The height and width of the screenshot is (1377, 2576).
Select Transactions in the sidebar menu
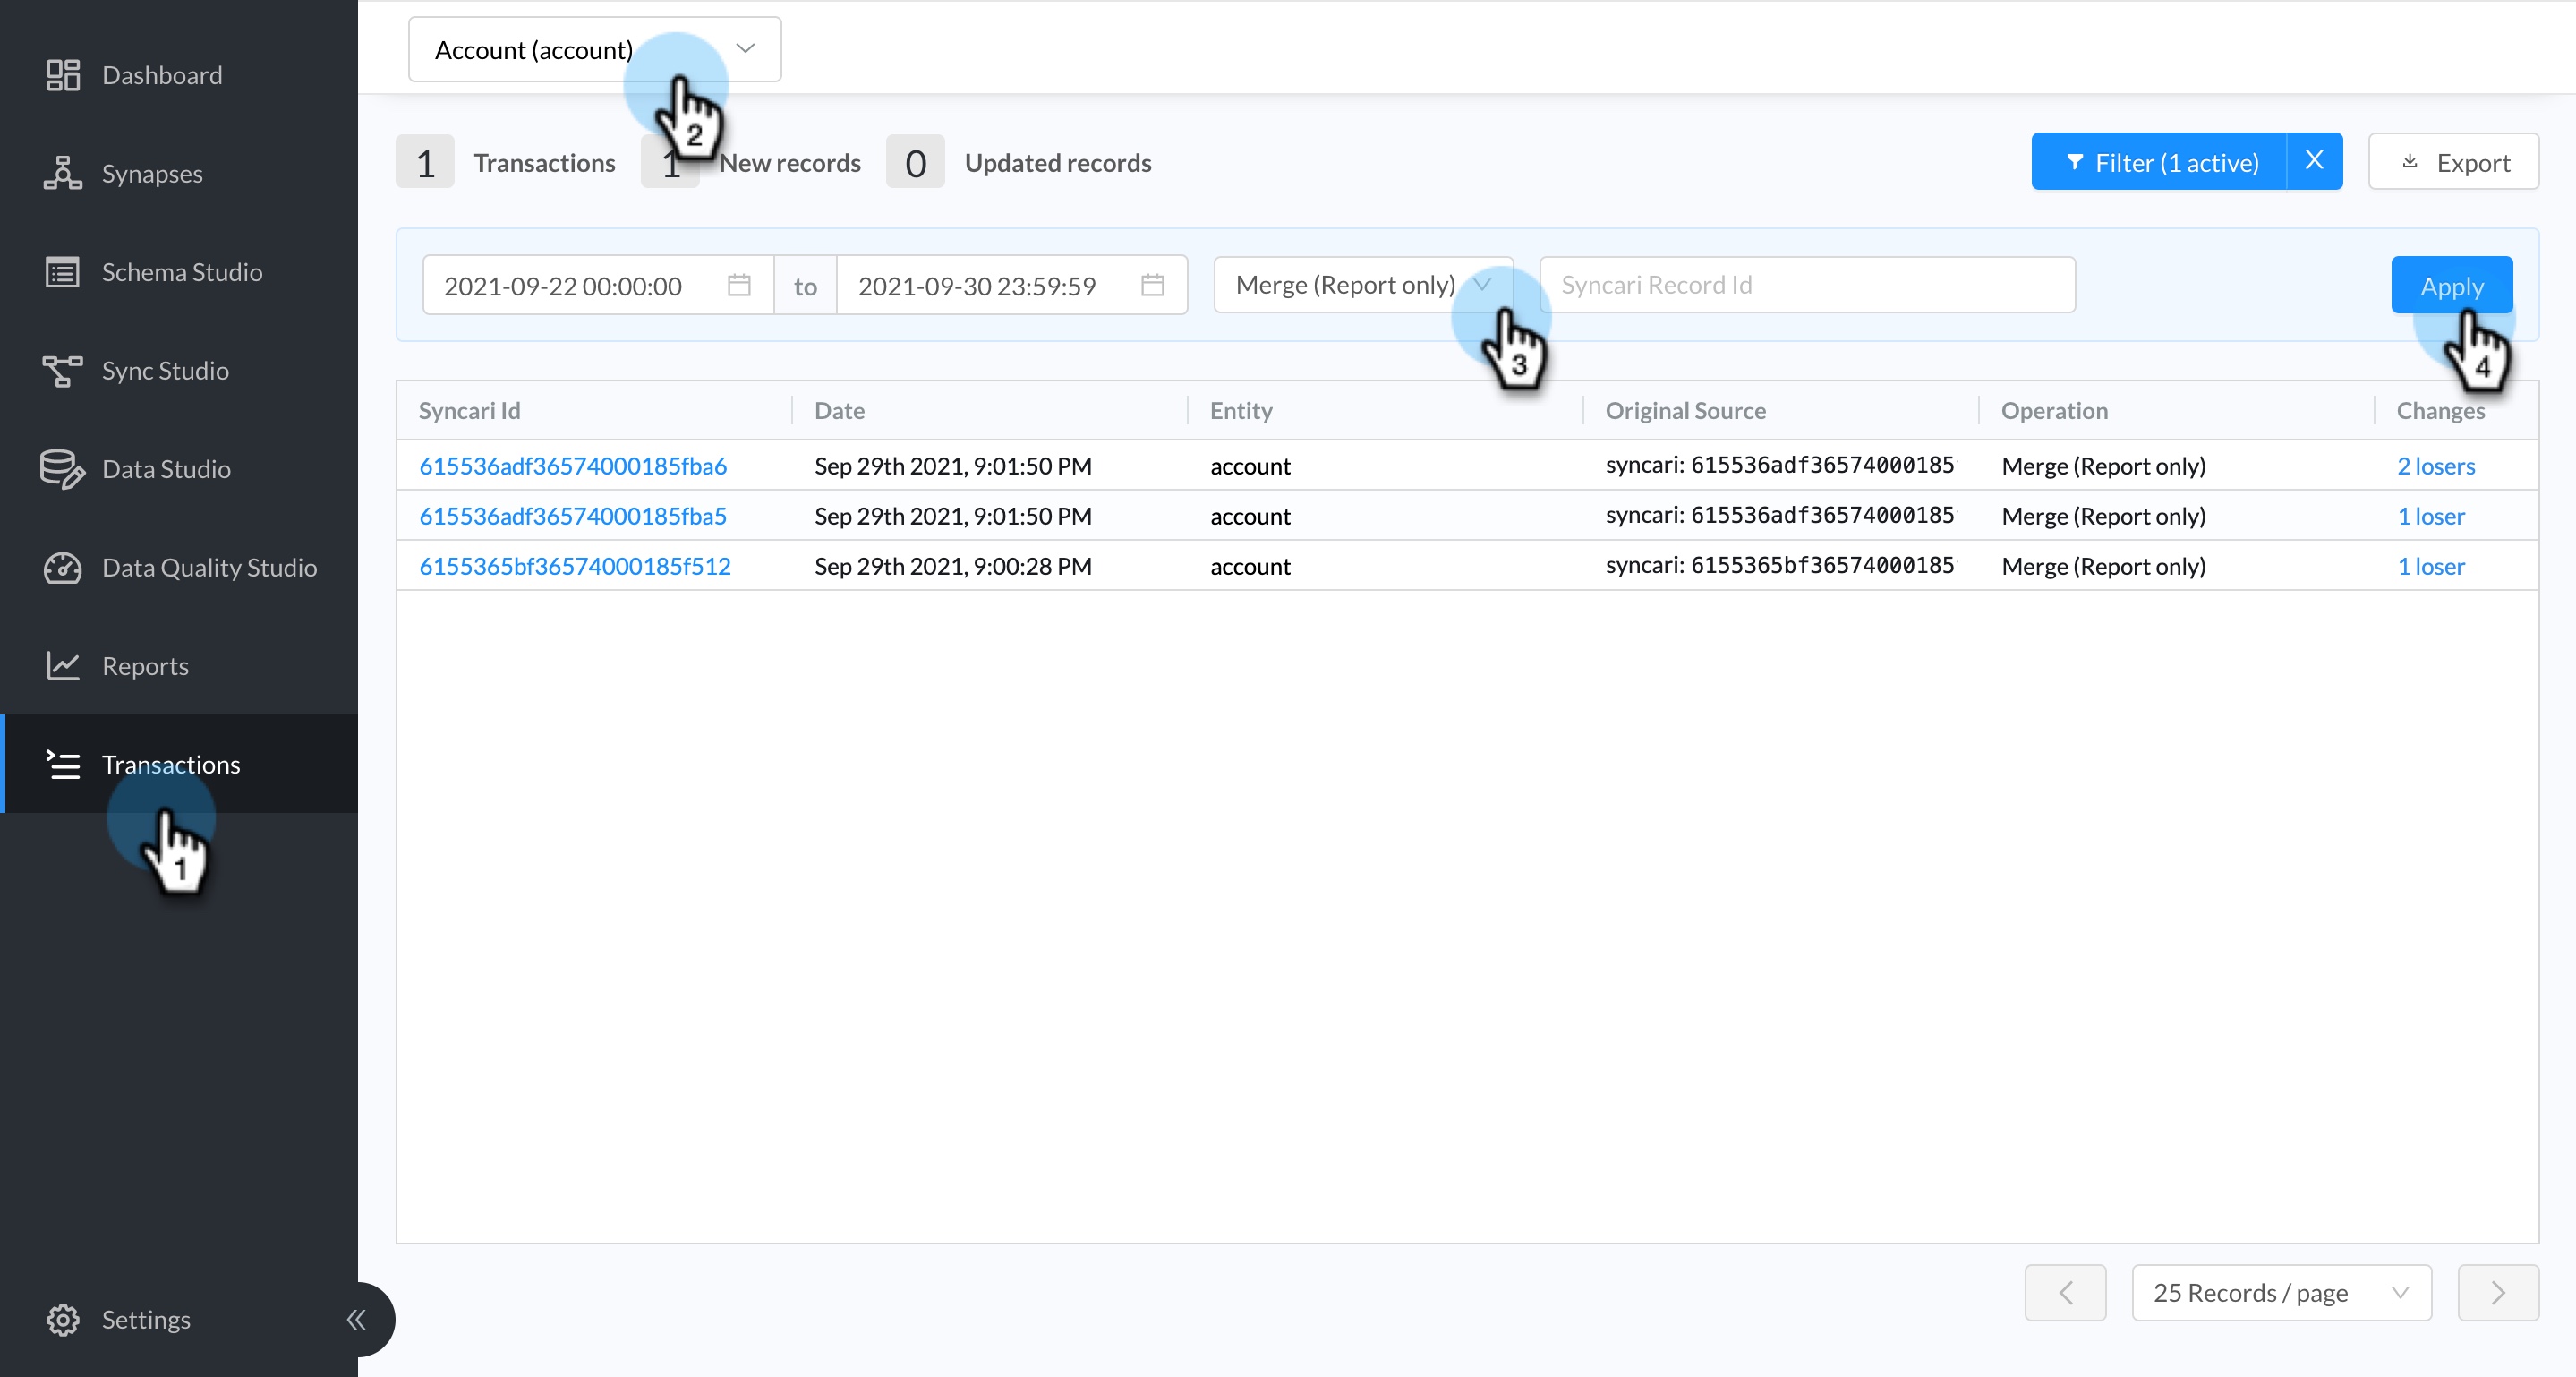171,764
